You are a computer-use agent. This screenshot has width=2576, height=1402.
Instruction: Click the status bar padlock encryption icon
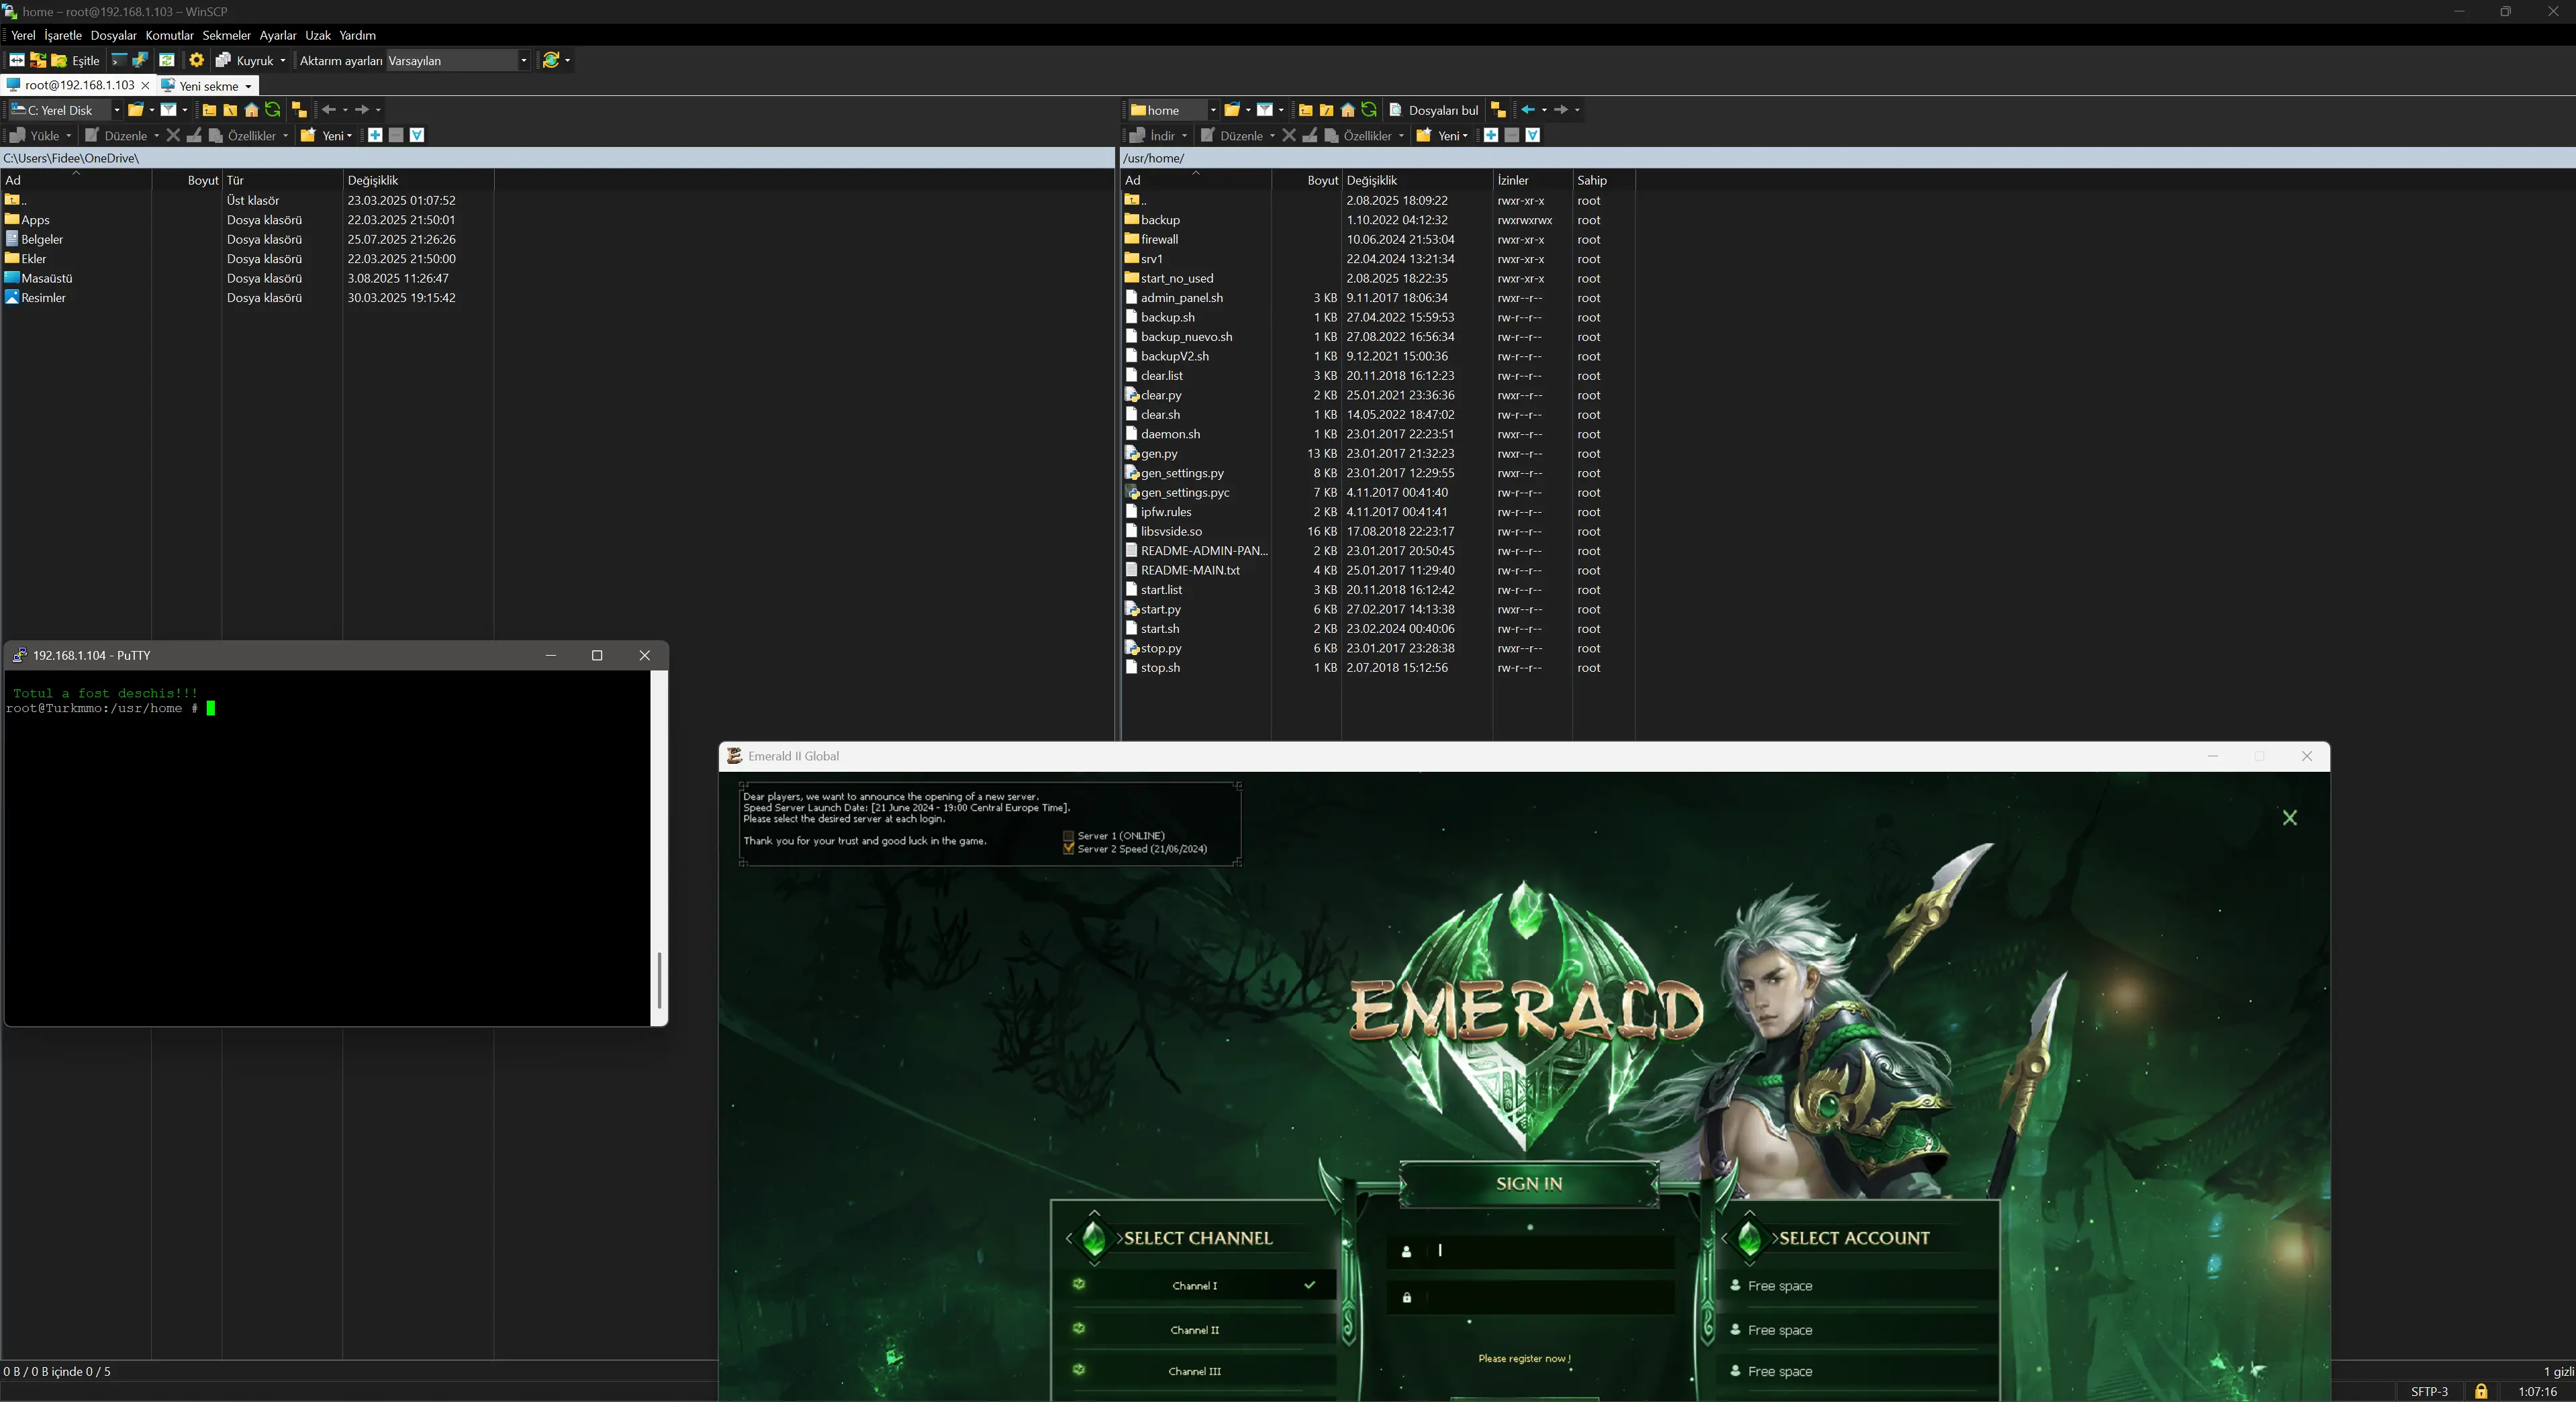click(x=2480, y=1391)
